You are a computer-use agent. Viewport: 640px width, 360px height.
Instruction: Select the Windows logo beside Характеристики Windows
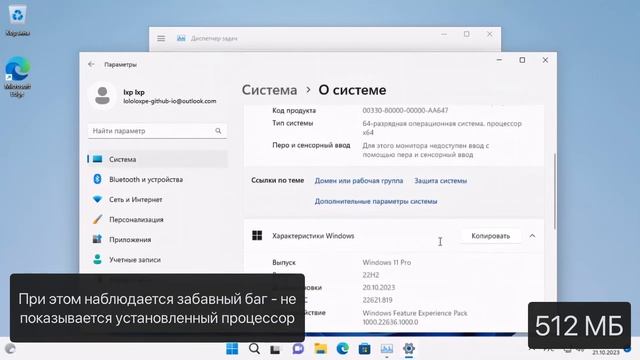[x=257, y=236]
